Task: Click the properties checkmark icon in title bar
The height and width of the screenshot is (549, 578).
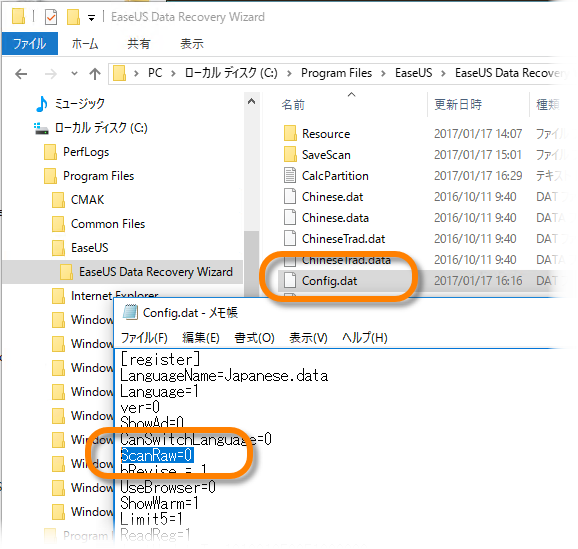Action: pos(51,17)
